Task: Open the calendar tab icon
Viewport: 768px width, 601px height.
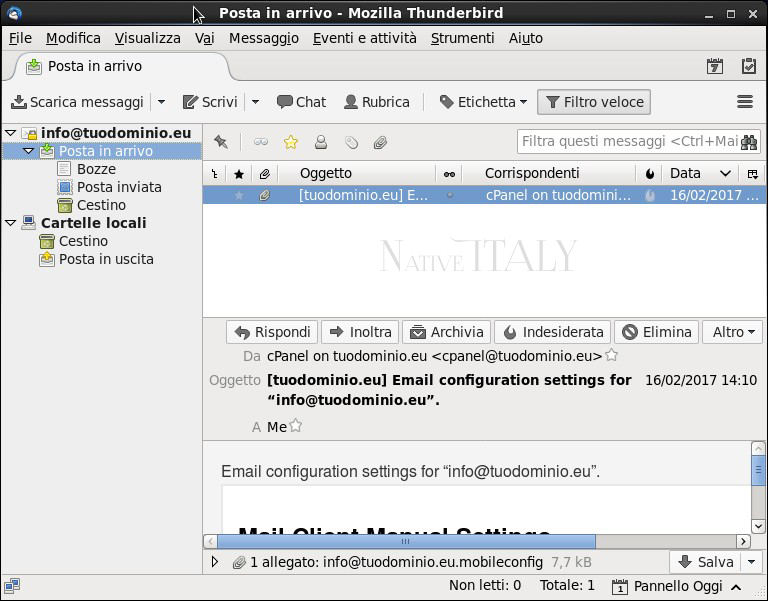Action: point(715,66)
